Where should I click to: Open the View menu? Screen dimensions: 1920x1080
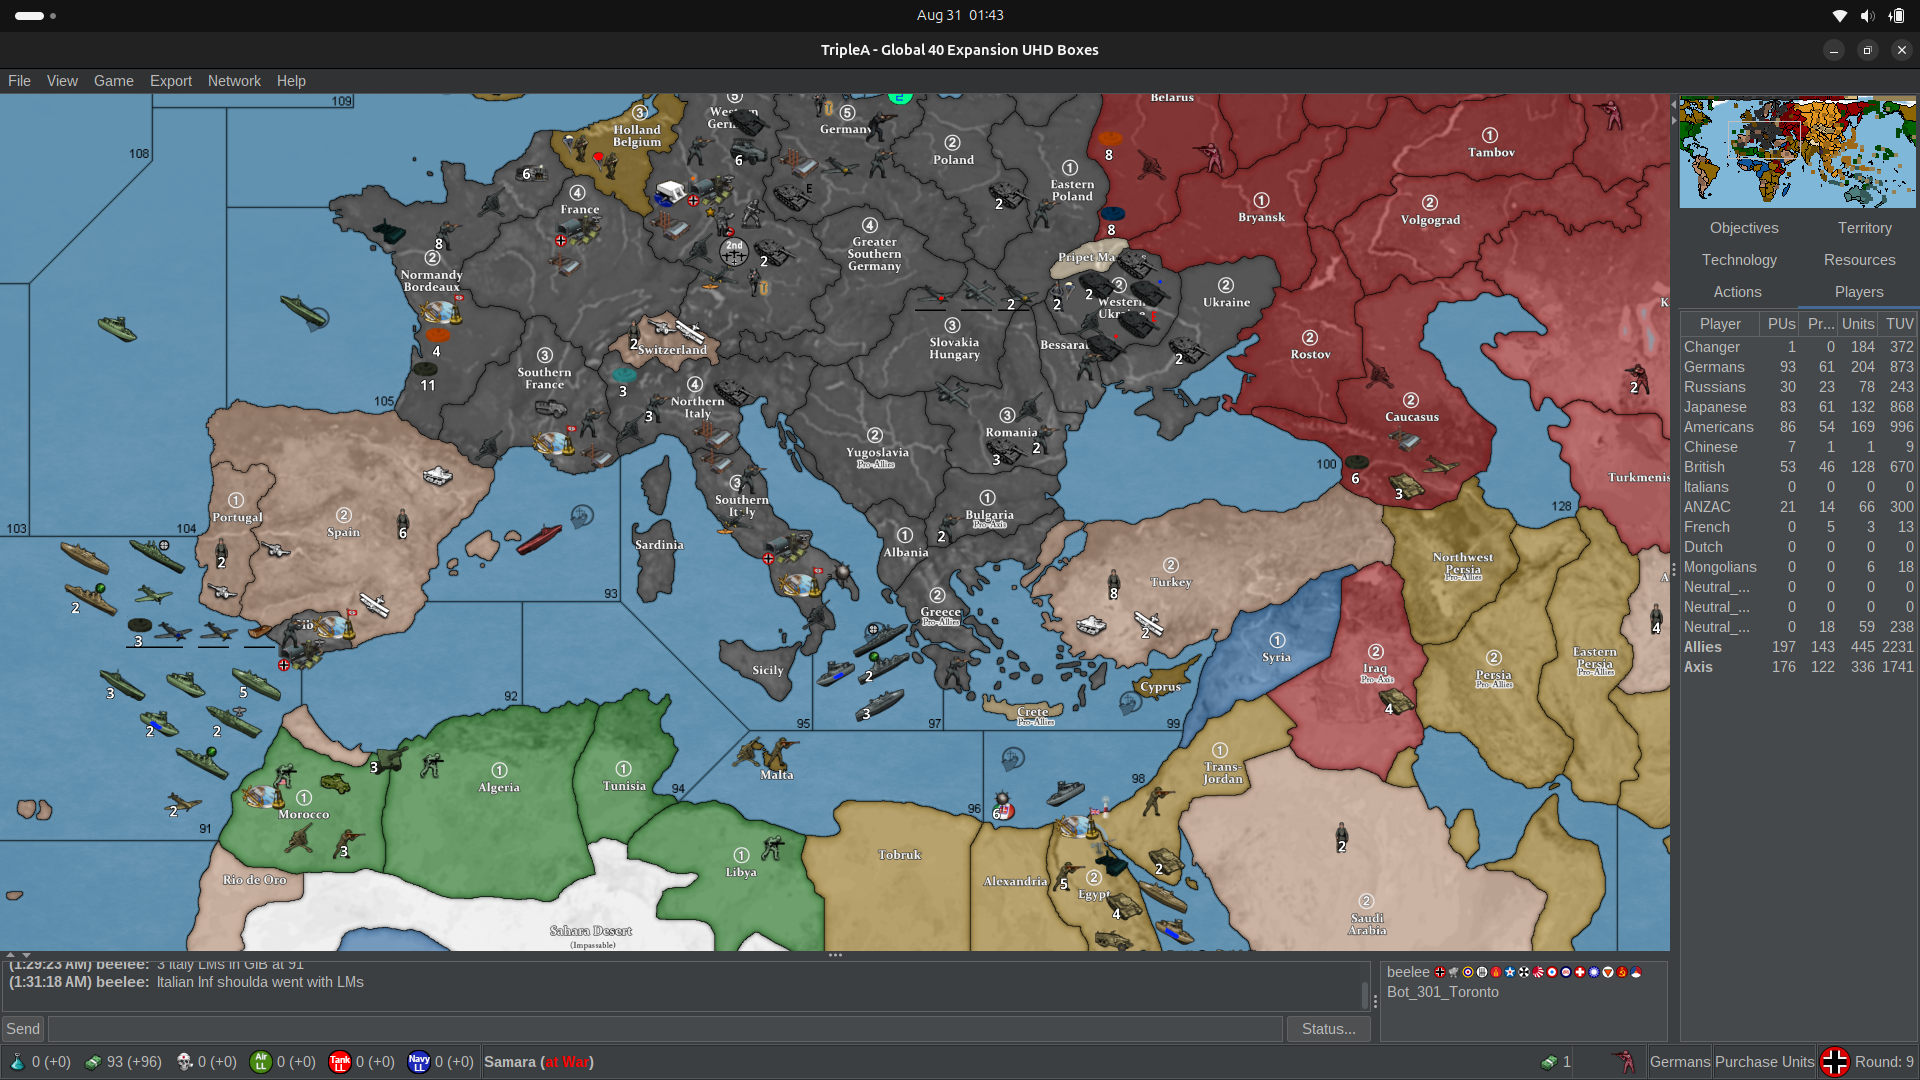click(x=62, y=81)
